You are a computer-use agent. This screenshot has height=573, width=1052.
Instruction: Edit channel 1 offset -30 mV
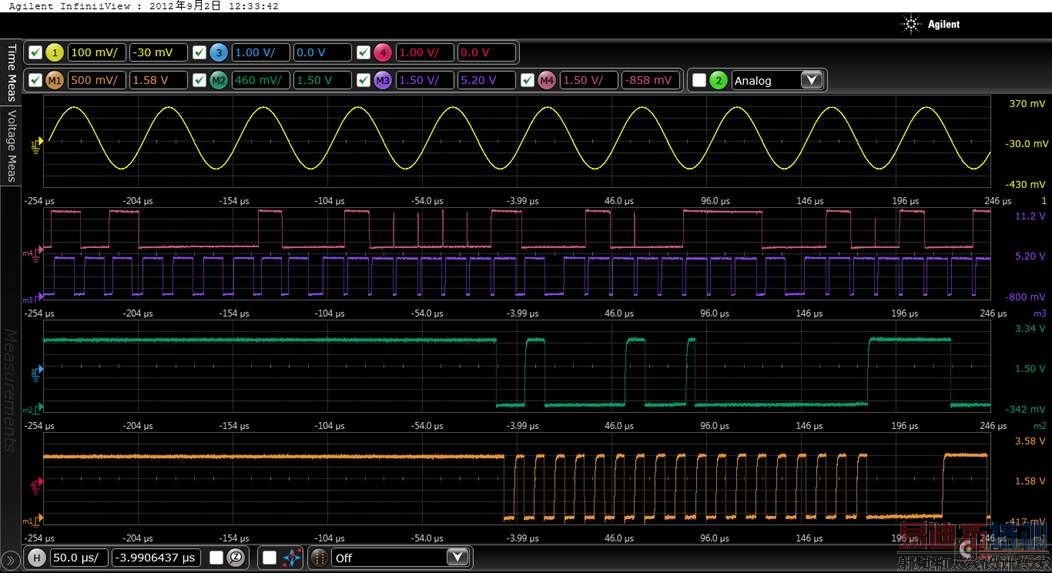[158, 52]
